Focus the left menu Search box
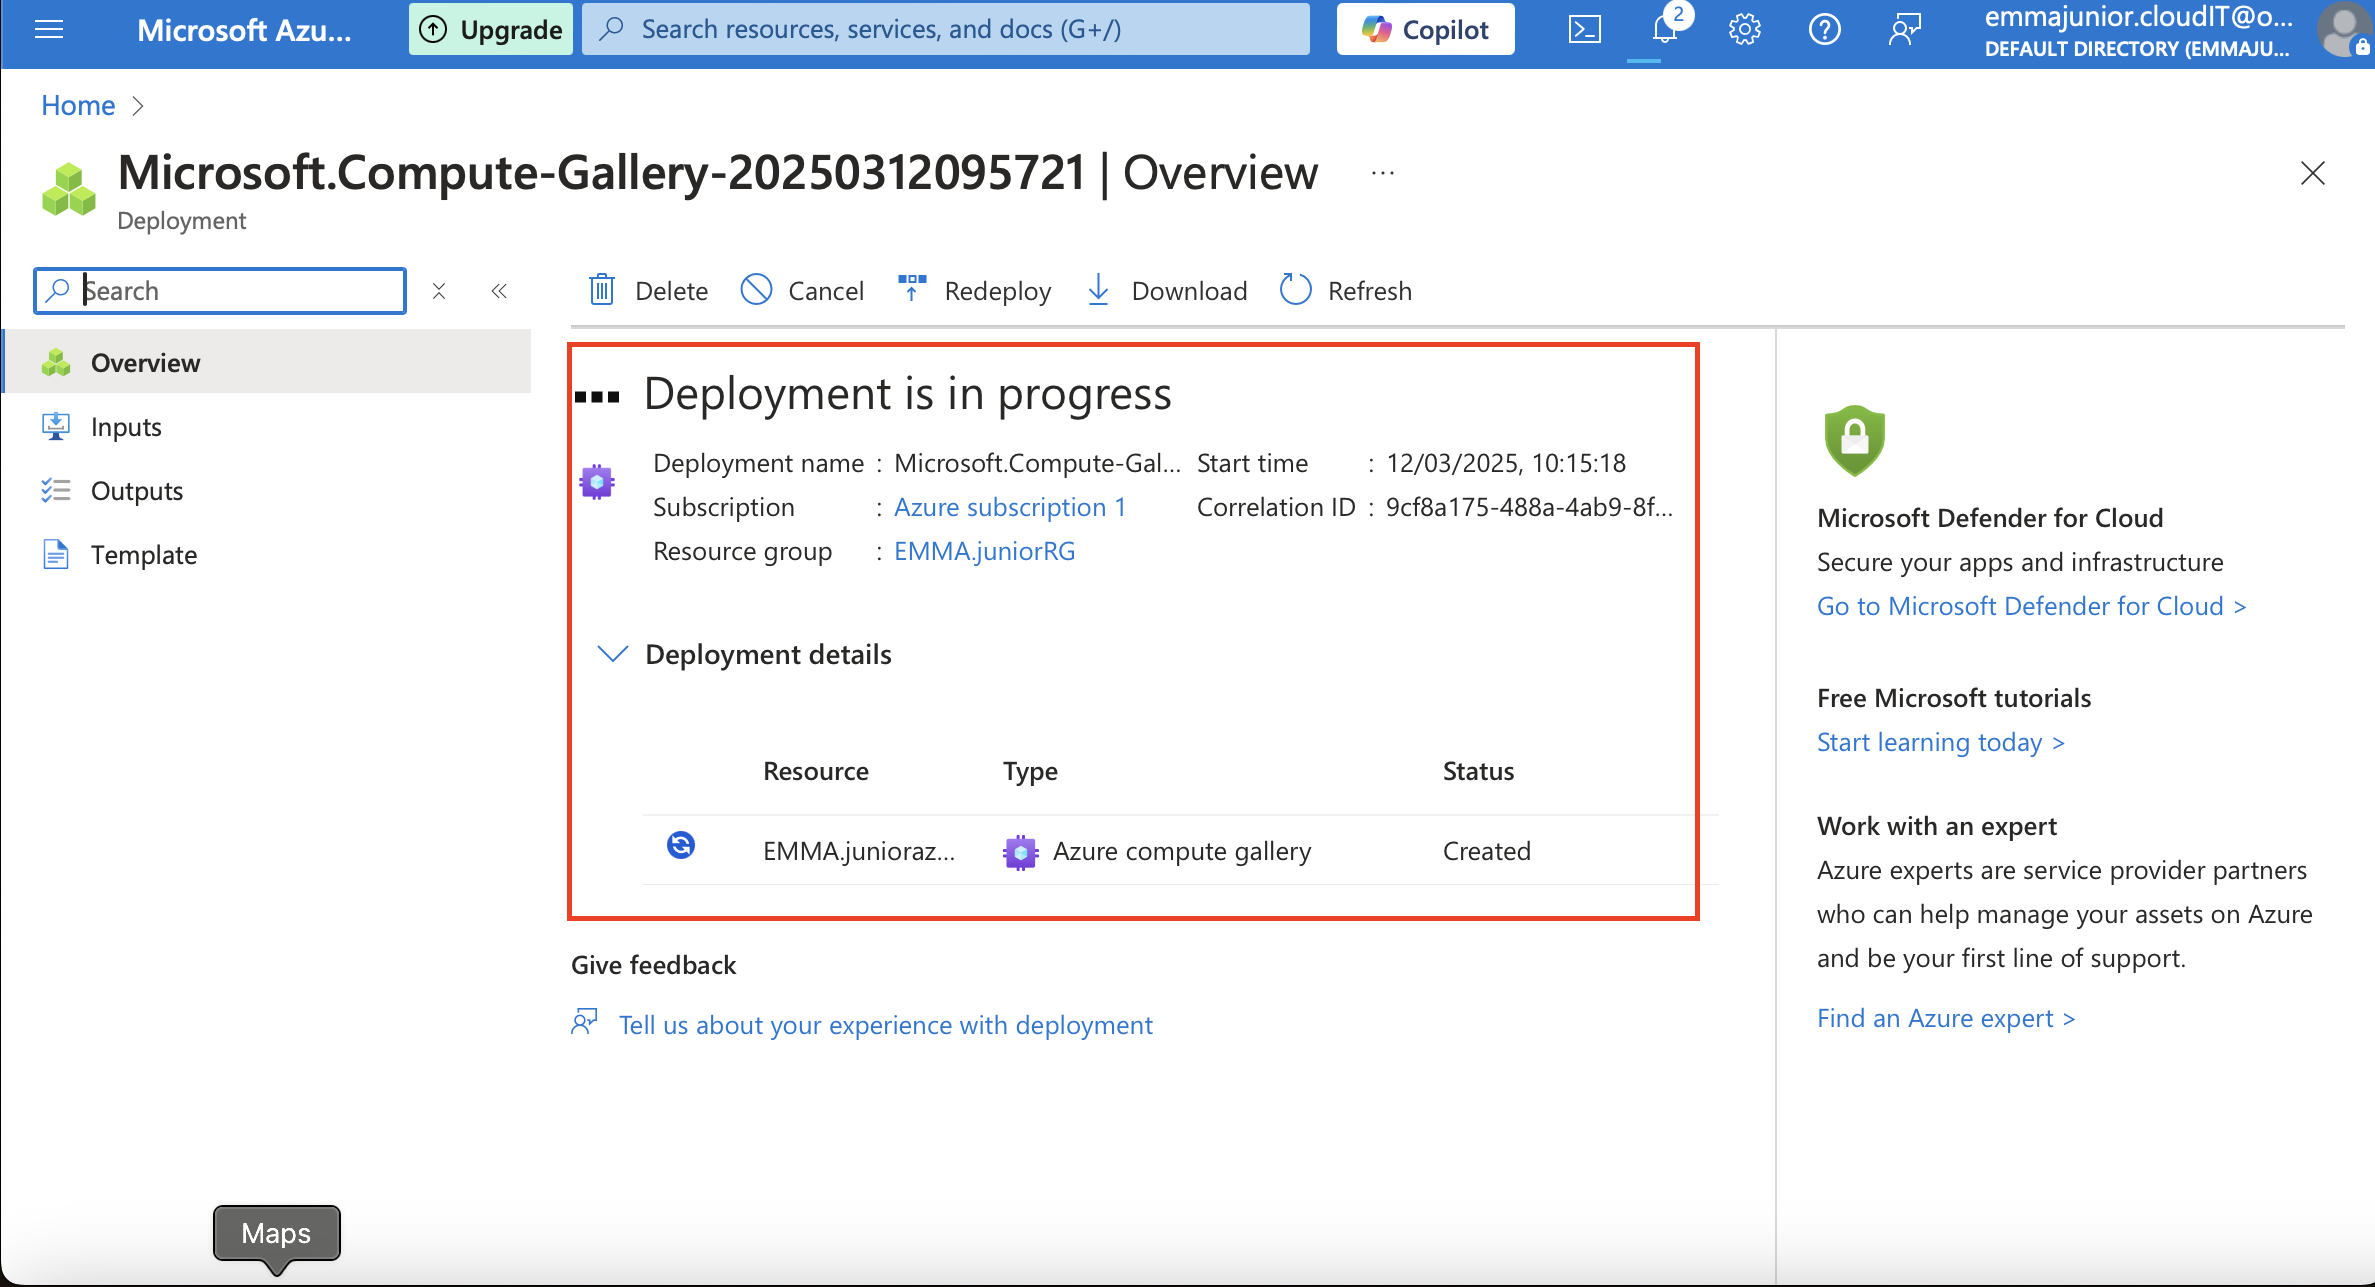The image size is (2375, 1287). 220,291
